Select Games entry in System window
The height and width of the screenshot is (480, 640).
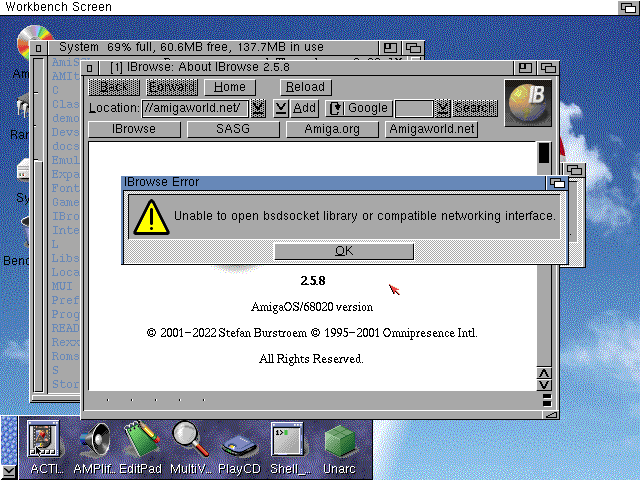click(65, 202)
